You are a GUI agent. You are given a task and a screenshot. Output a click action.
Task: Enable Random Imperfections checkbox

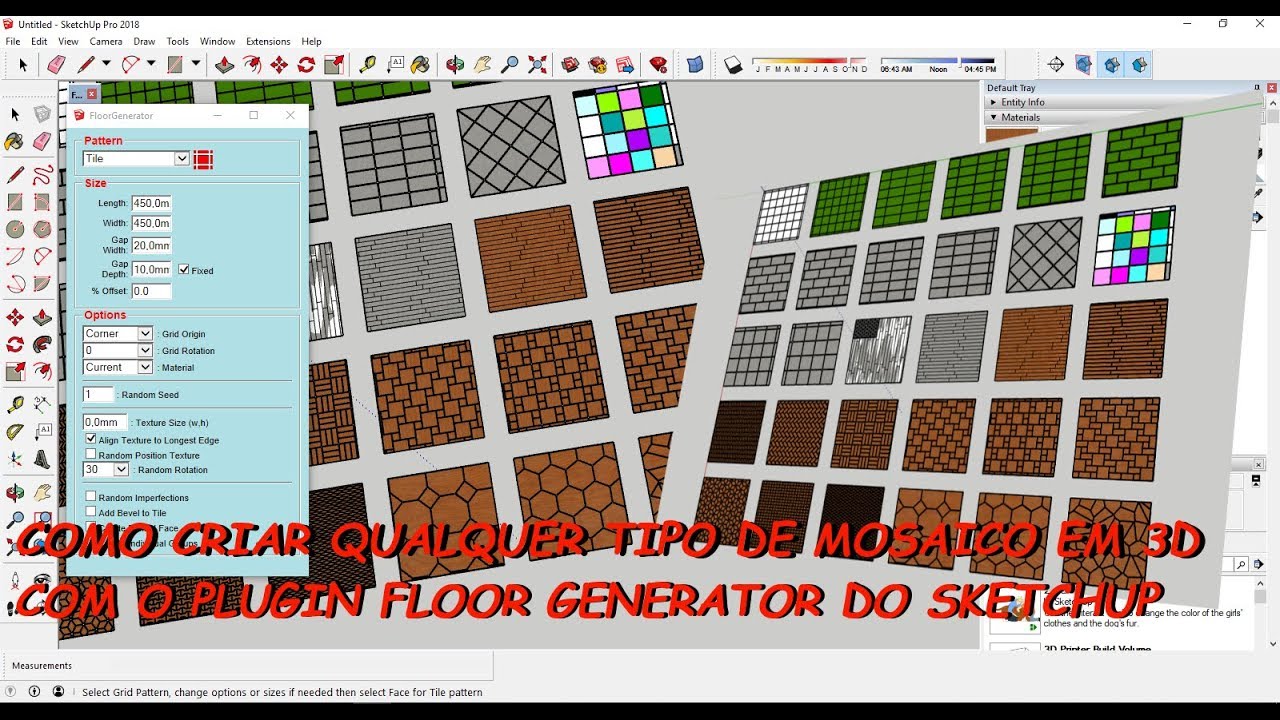click(x=91, y=496)
